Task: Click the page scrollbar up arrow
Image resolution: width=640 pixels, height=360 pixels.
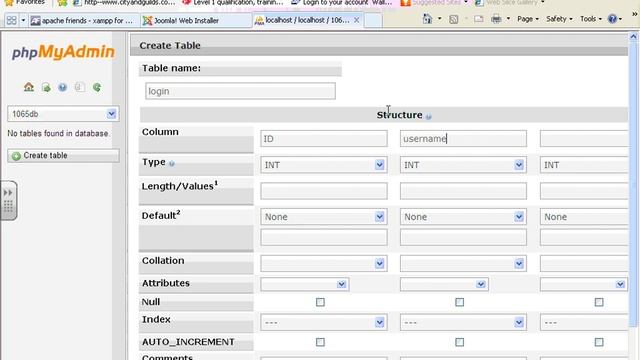Action: 633,37
